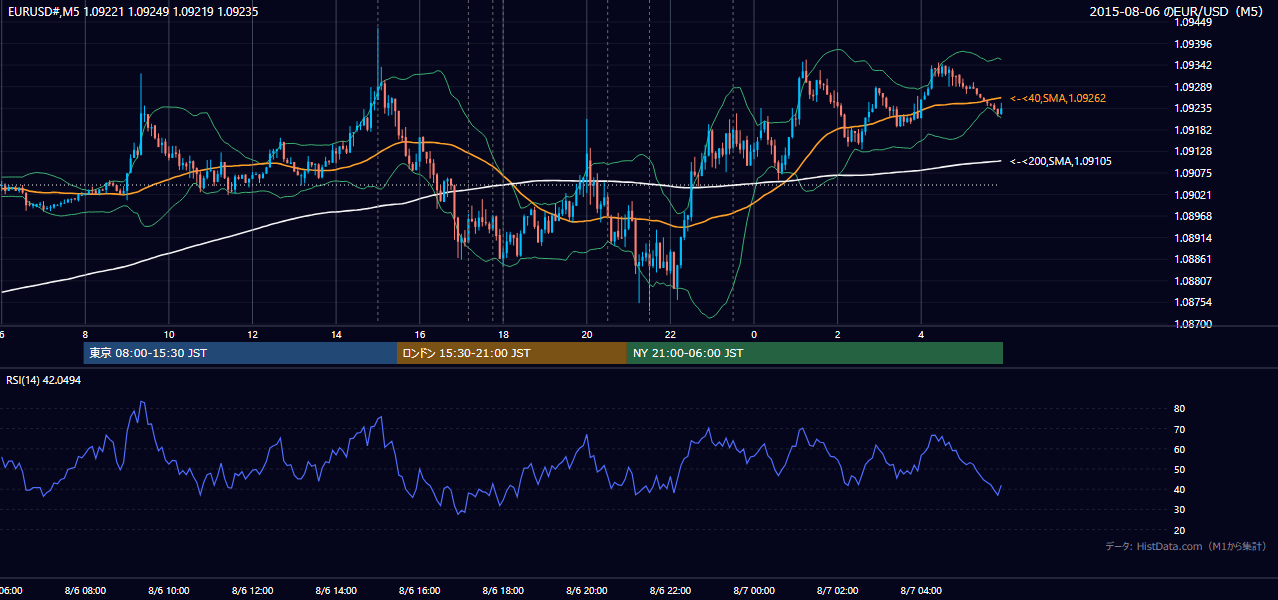Click price axis value 1.09396
Image resolution: width=1278 pixels, height=600 pixels.
click(x=1193, y=44)
